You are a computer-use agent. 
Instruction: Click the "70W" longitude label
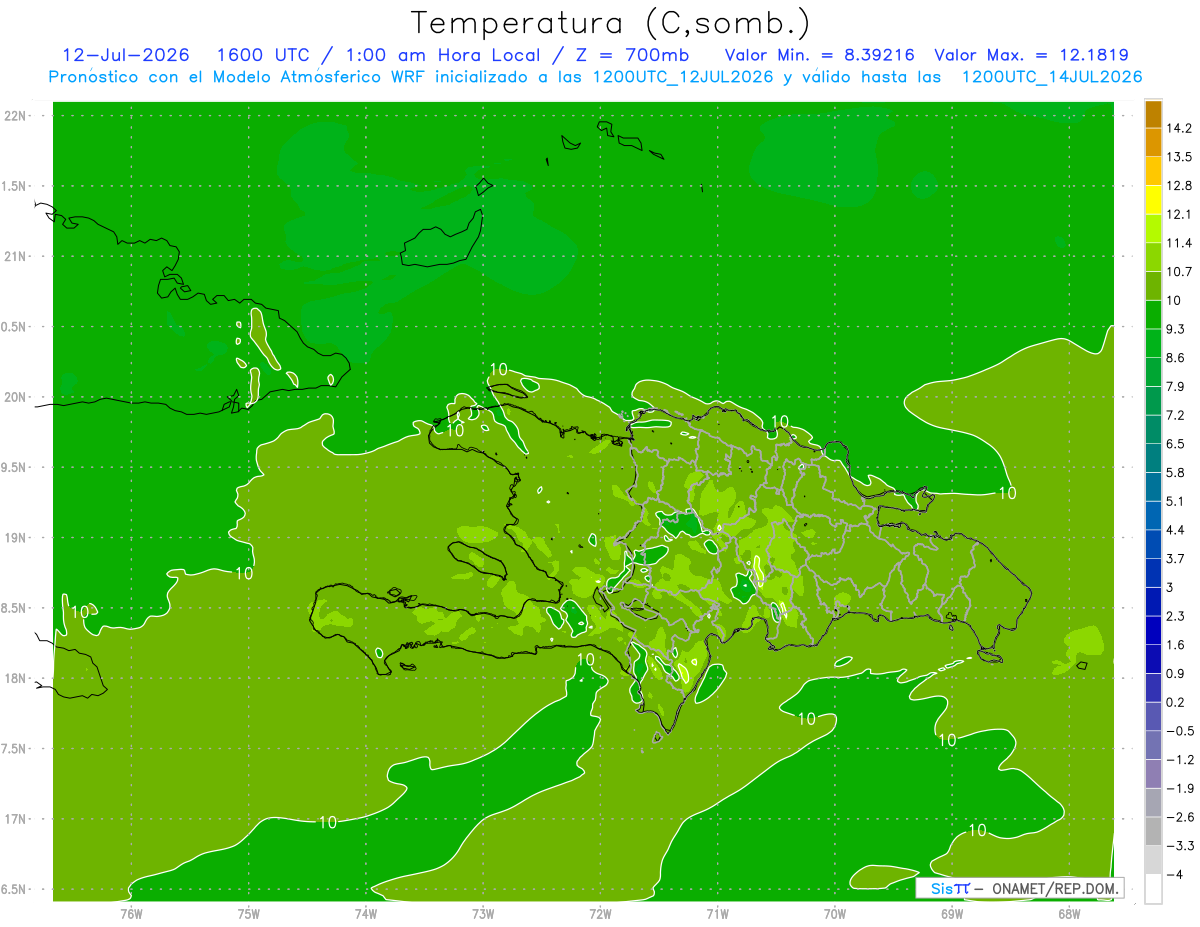tap(834, 914)
